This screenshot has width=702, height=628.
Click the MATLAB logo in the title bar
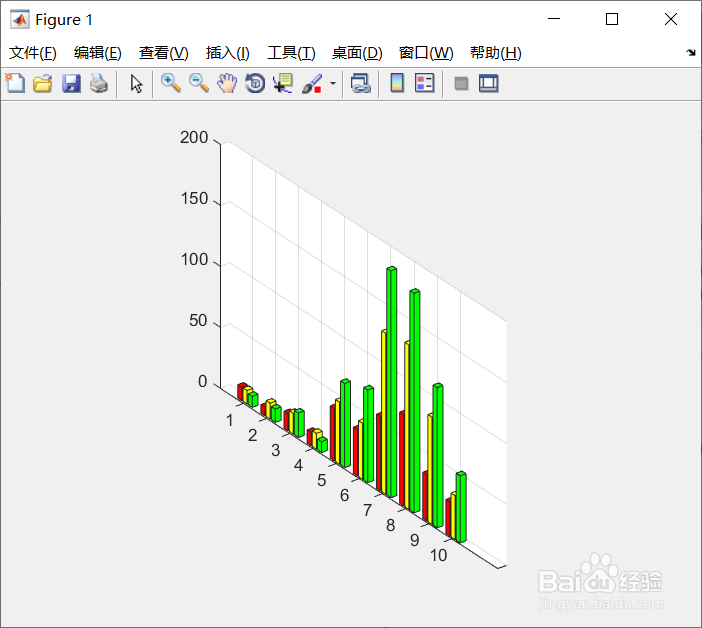tap(20, 19)
